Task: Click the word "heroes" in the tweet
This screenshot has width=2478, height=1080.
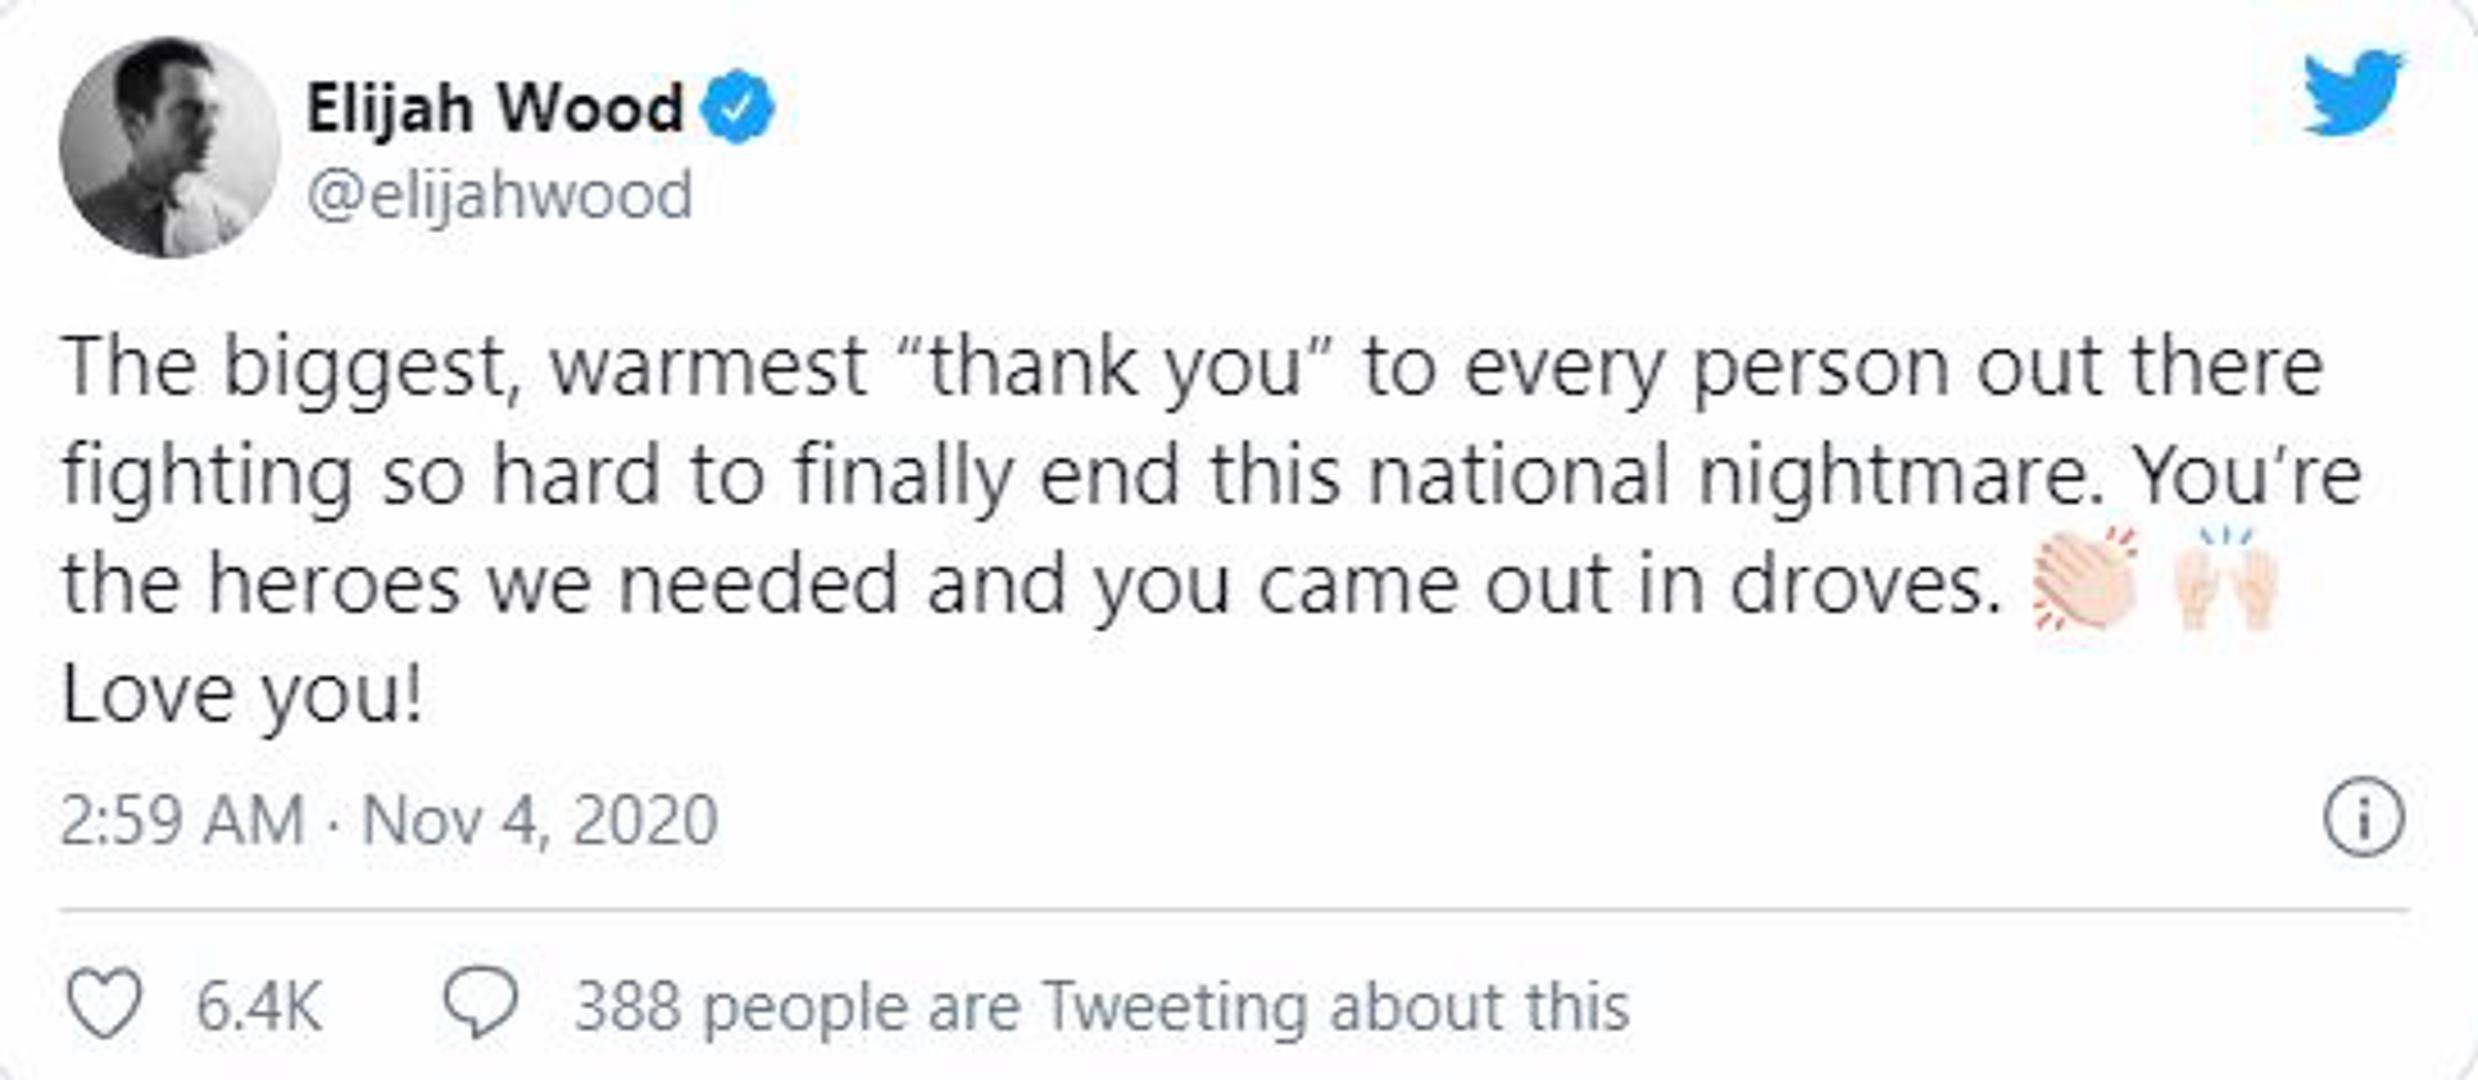Action: (333, 585)
